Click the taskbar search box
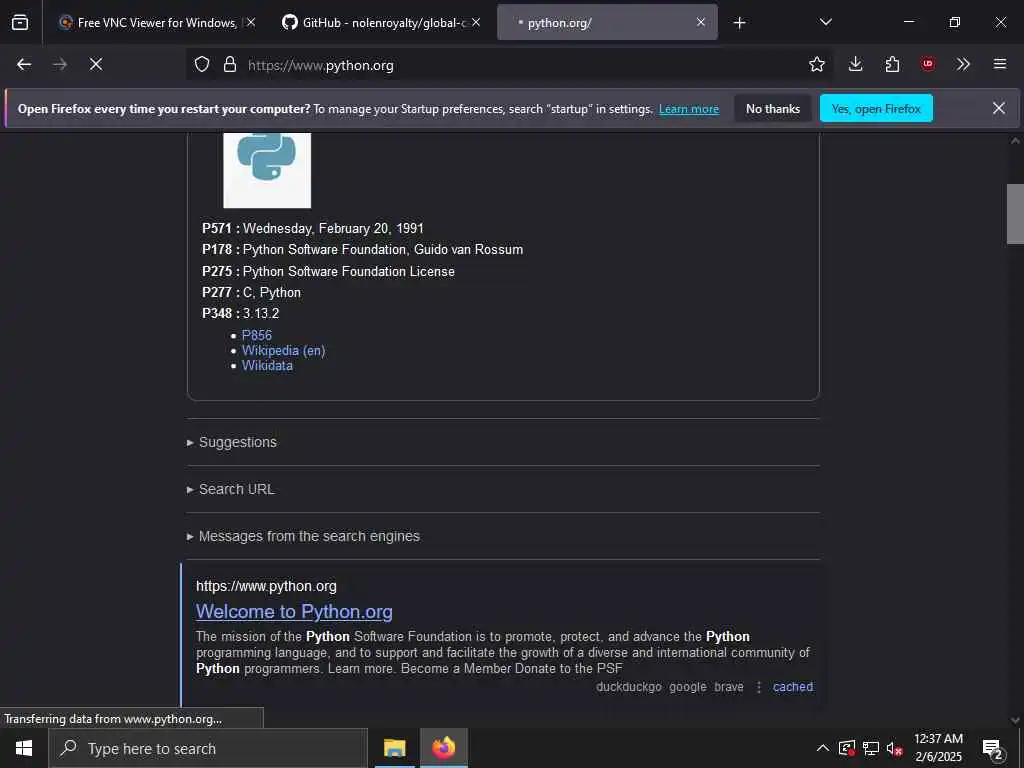Screen dimensions: 1024x768 point(208,748)
